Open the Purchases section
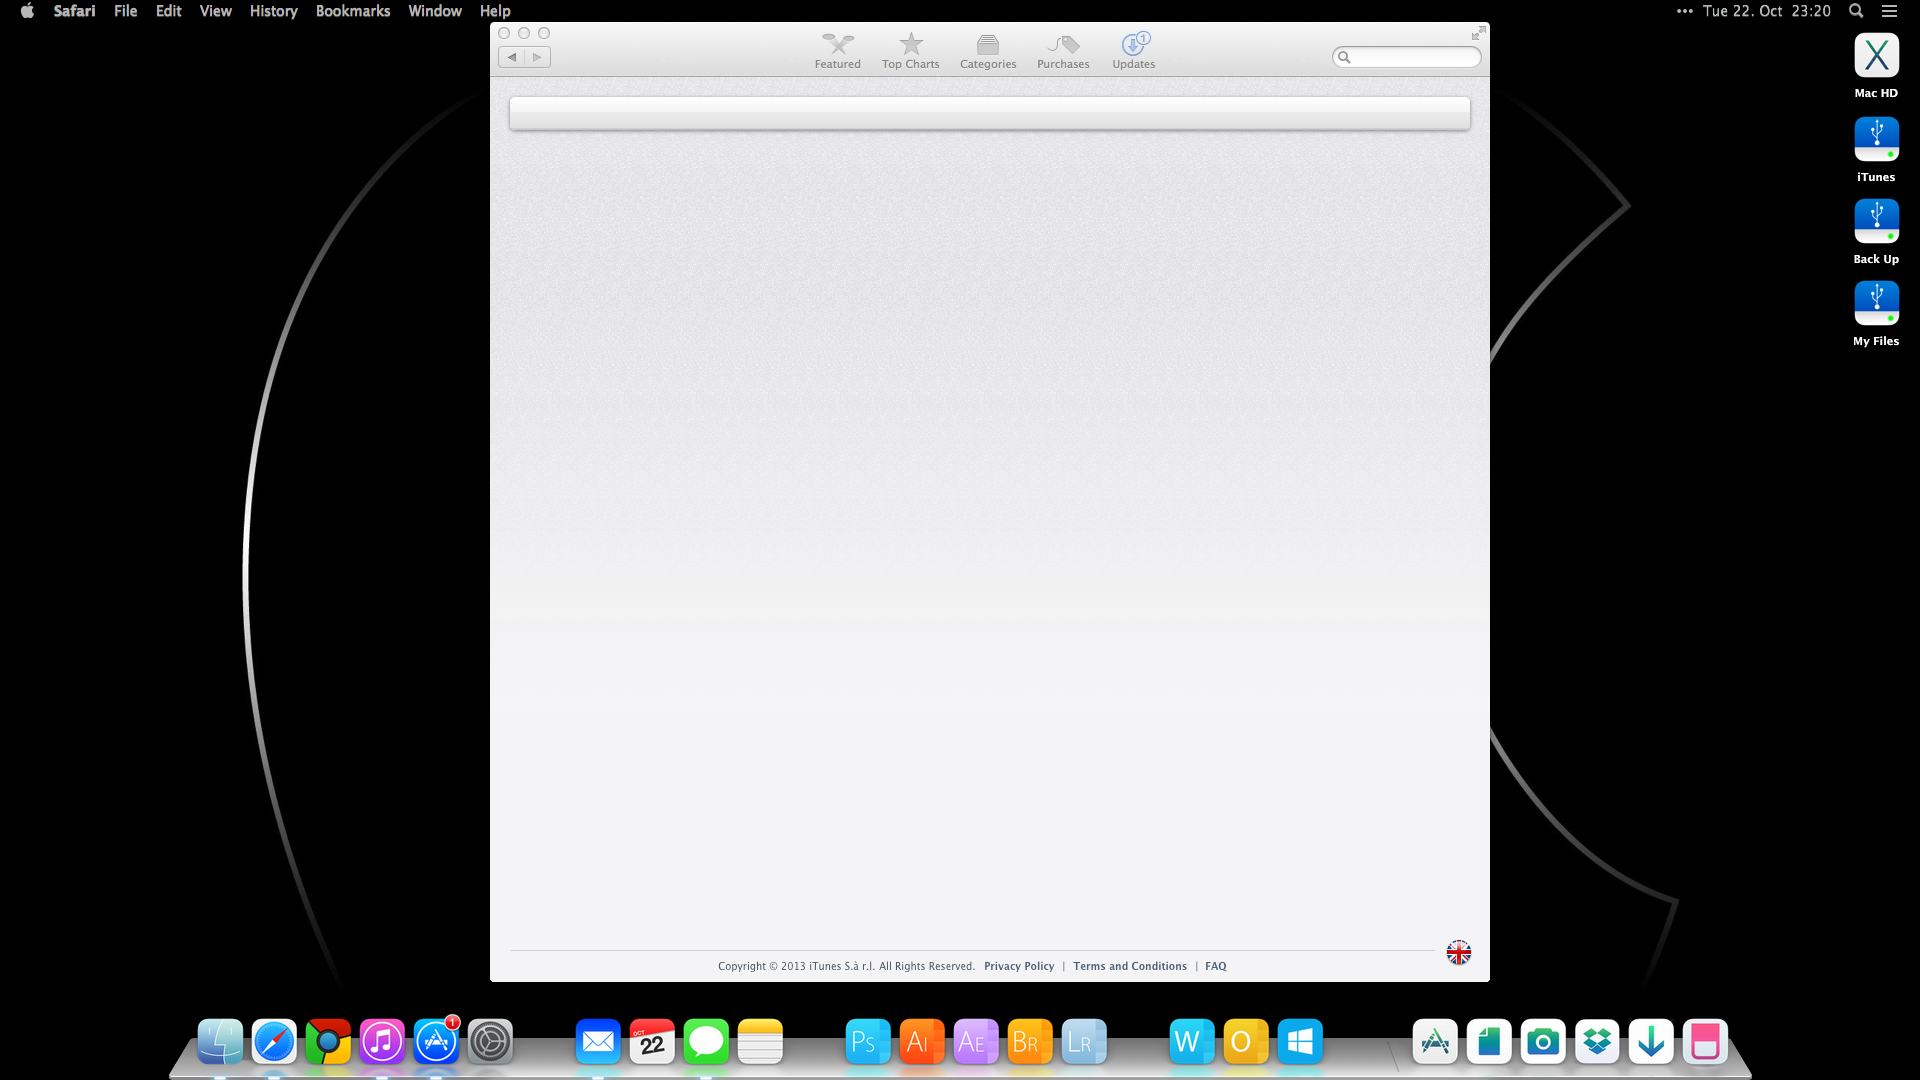 pos(1063,51)
